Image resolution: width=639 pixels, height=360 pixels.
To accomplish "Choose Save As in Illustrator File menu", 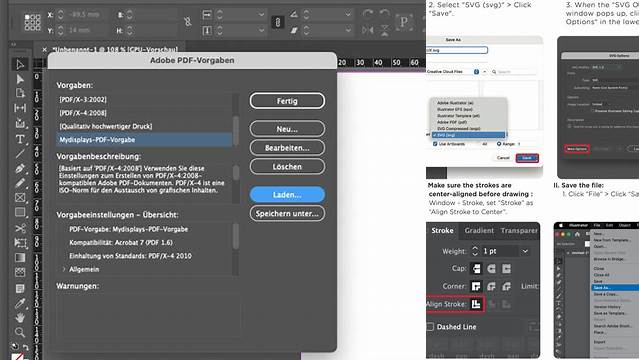I will (x=615, y=288).
